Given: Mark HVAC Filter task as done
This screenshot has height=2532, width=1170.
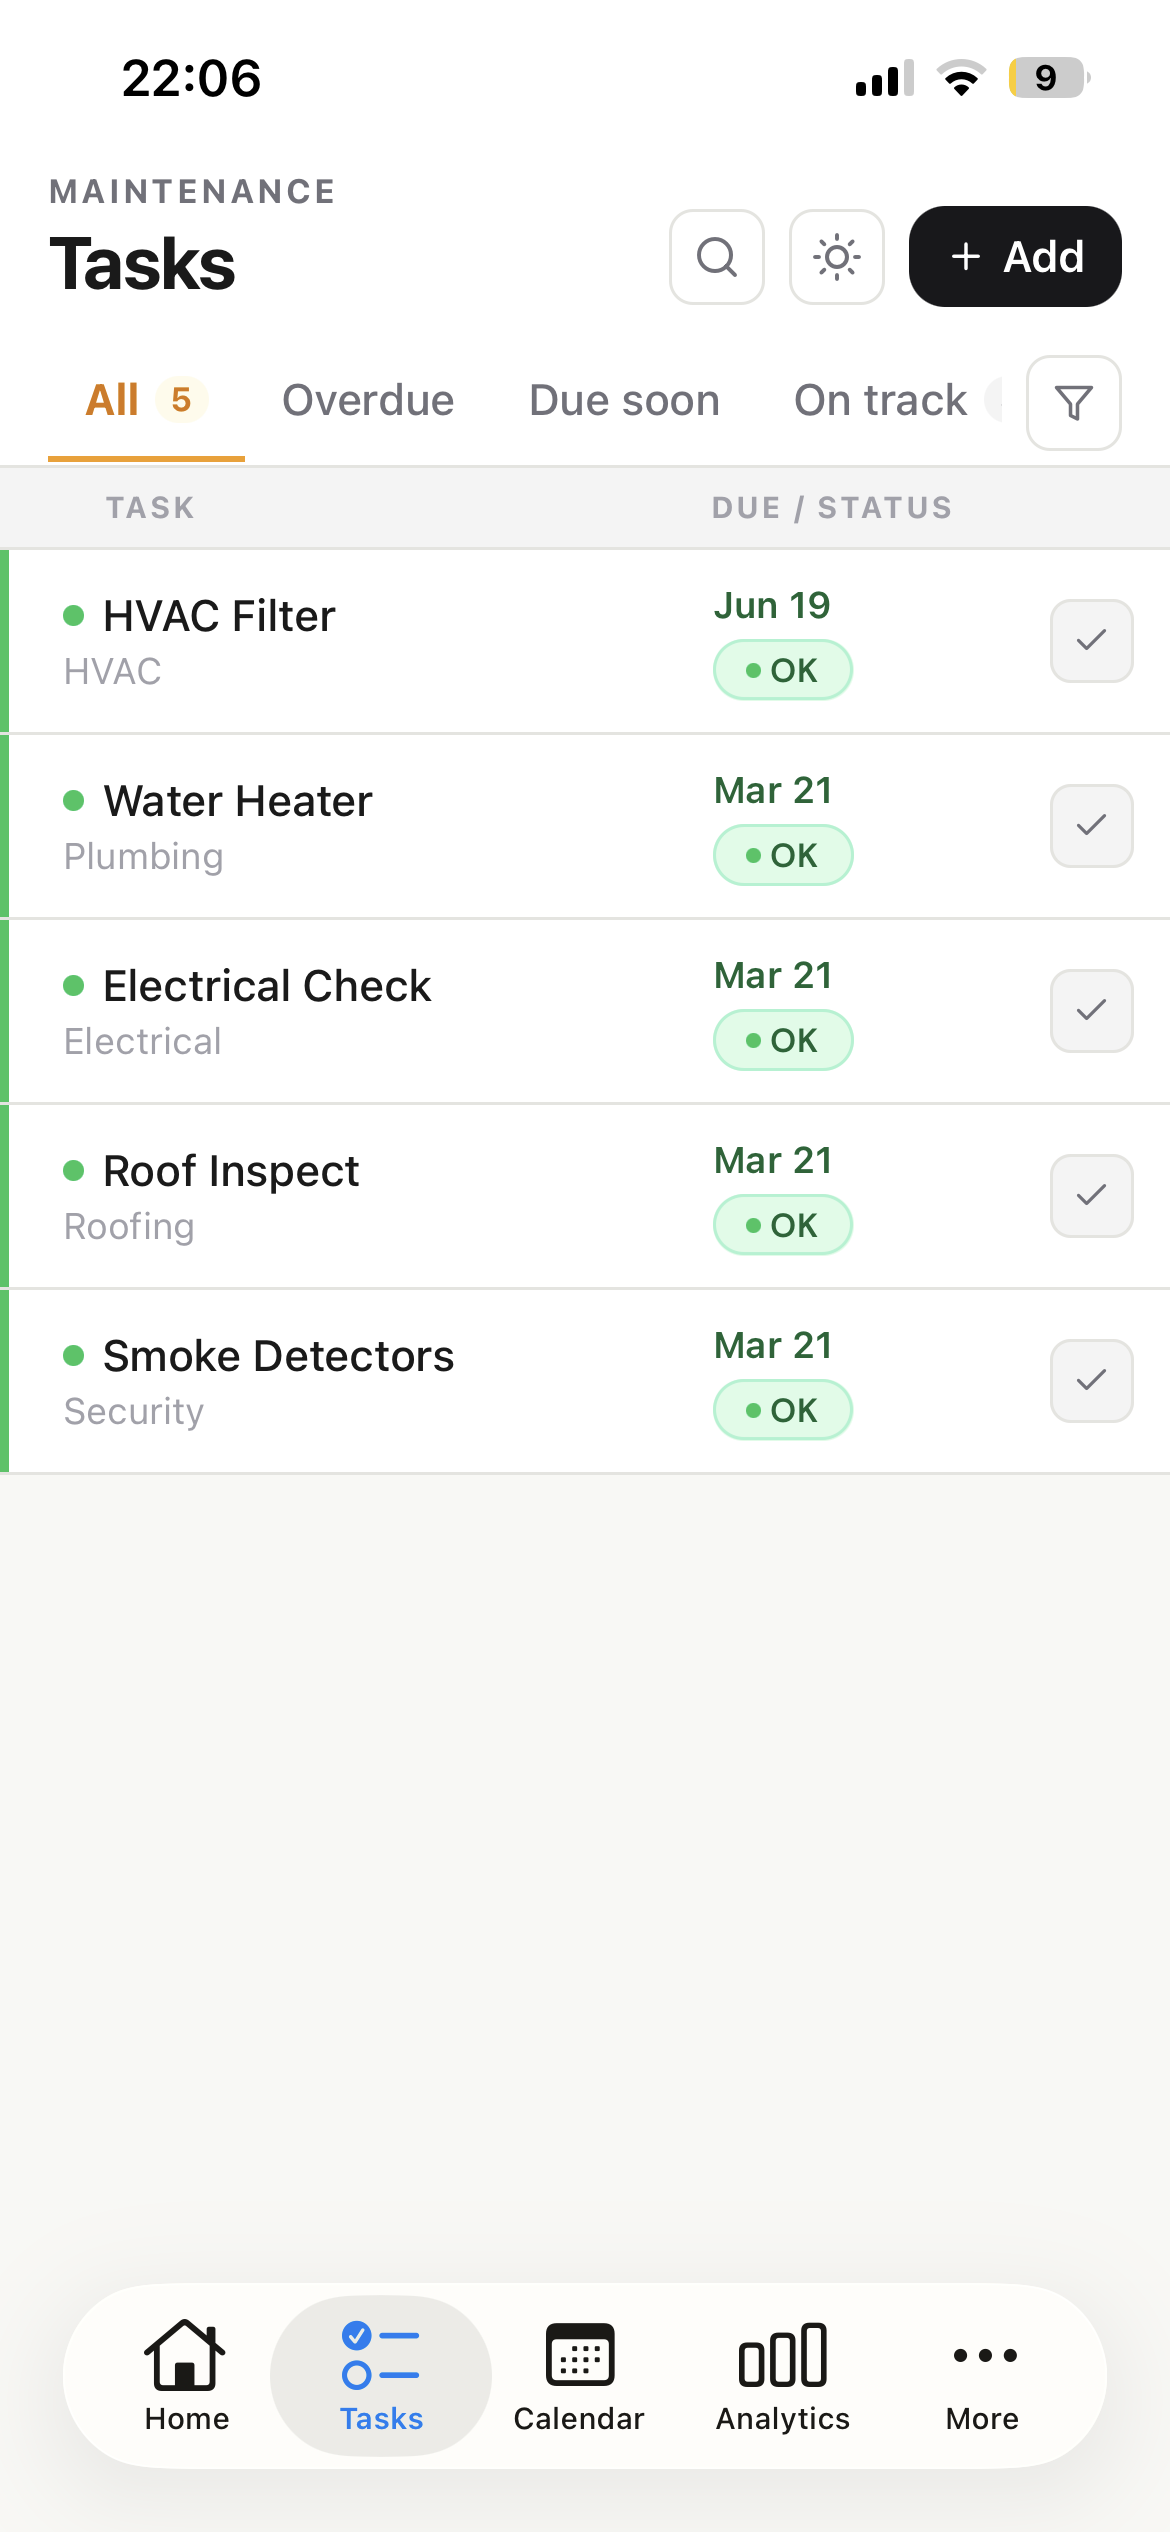Looking at the screenshot, I should (1091, 641).
